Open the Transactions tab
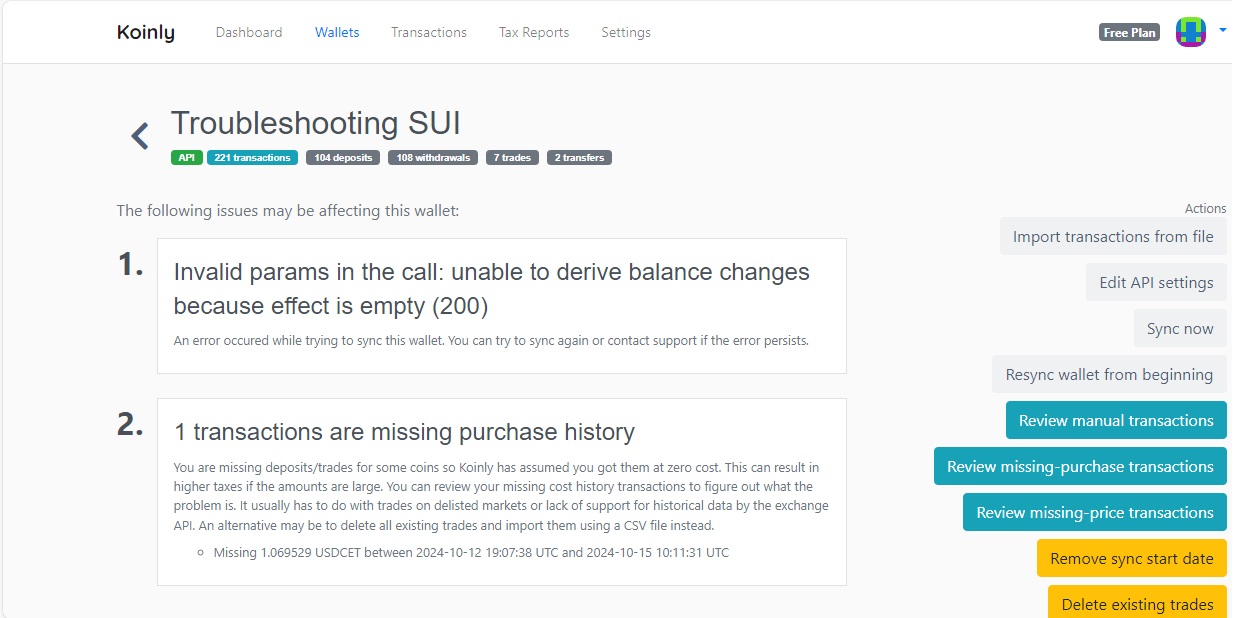 pyautogui.click(x=429, y=32)
